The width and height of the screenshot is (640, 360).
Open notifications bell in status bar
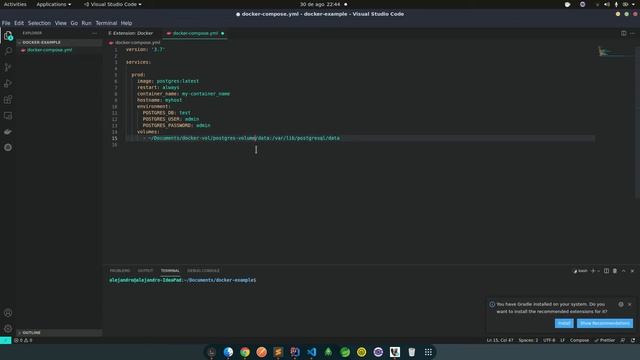[633, 340]
